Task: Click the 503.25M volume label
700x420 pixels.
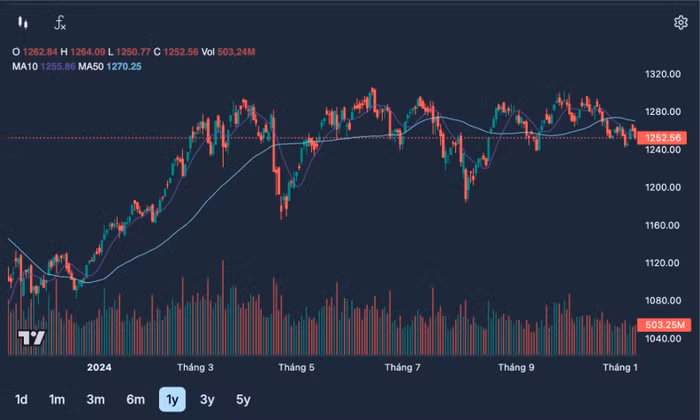Action: coord(664,324)
